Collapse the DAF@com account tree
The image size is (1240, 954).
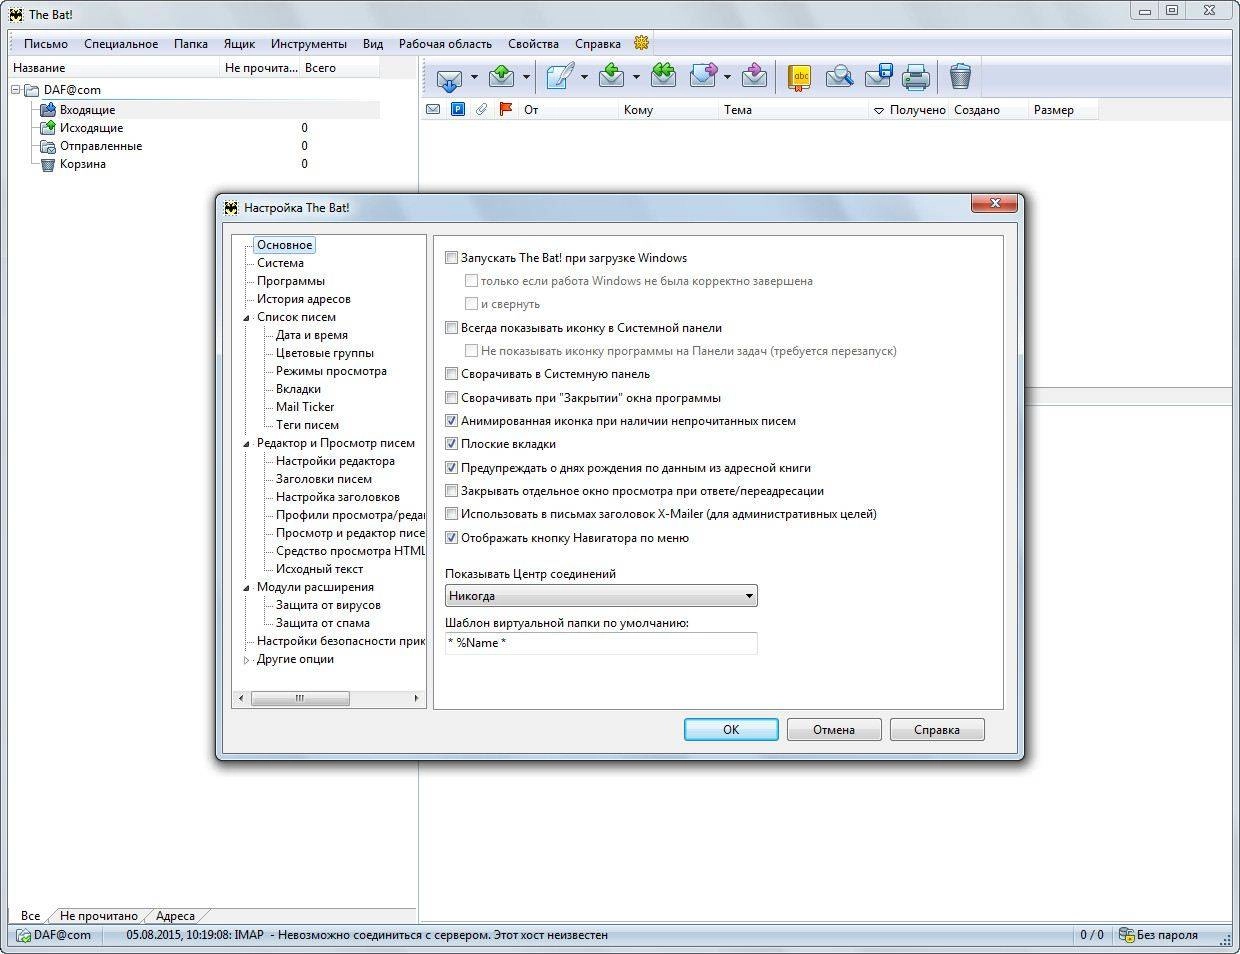click(x=17, y=90)
